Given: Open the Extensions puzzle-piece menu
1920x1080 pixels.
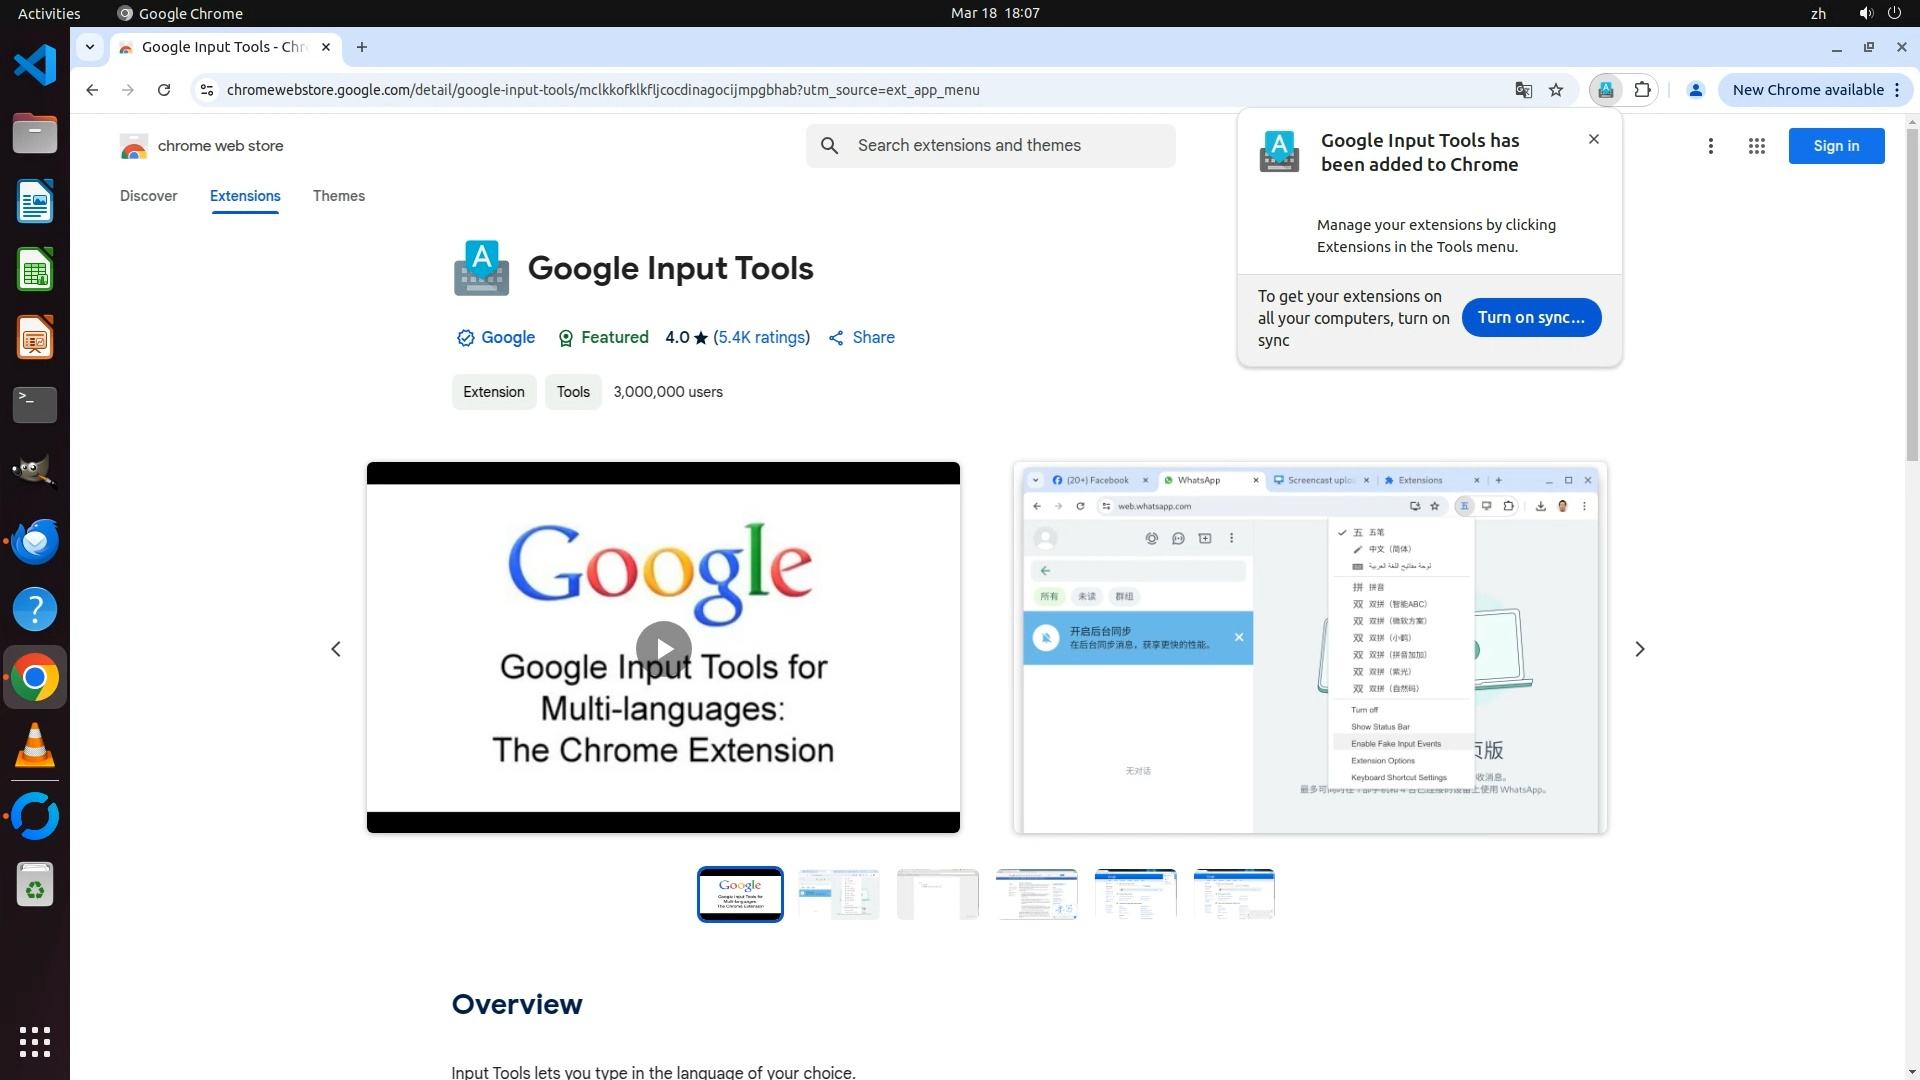Looking at the screenshot, I should [x=1642, y=90].
